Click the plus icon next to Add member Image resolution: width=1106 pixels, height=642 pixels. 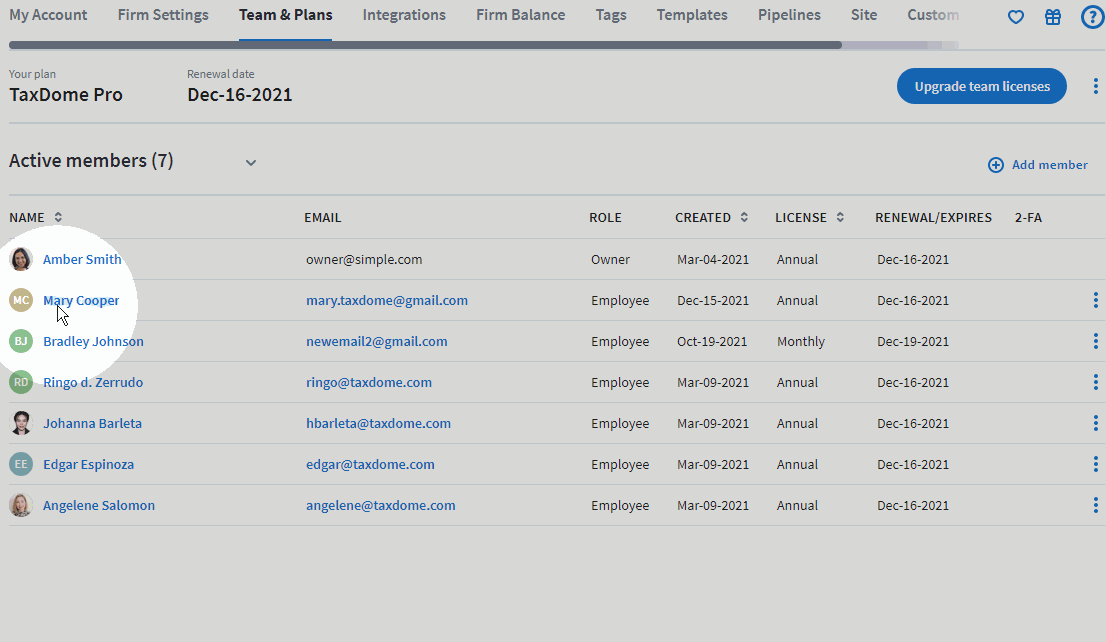point(995,164)
